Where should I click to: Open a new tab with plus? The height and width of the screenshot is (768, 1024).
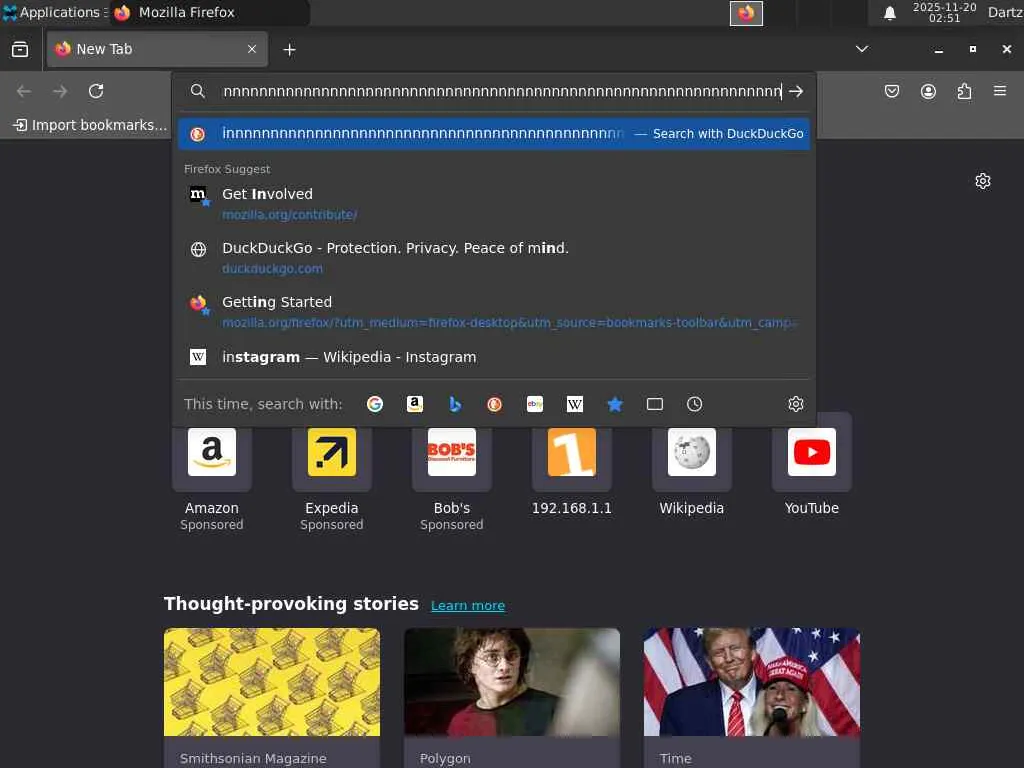click(289, 50)
